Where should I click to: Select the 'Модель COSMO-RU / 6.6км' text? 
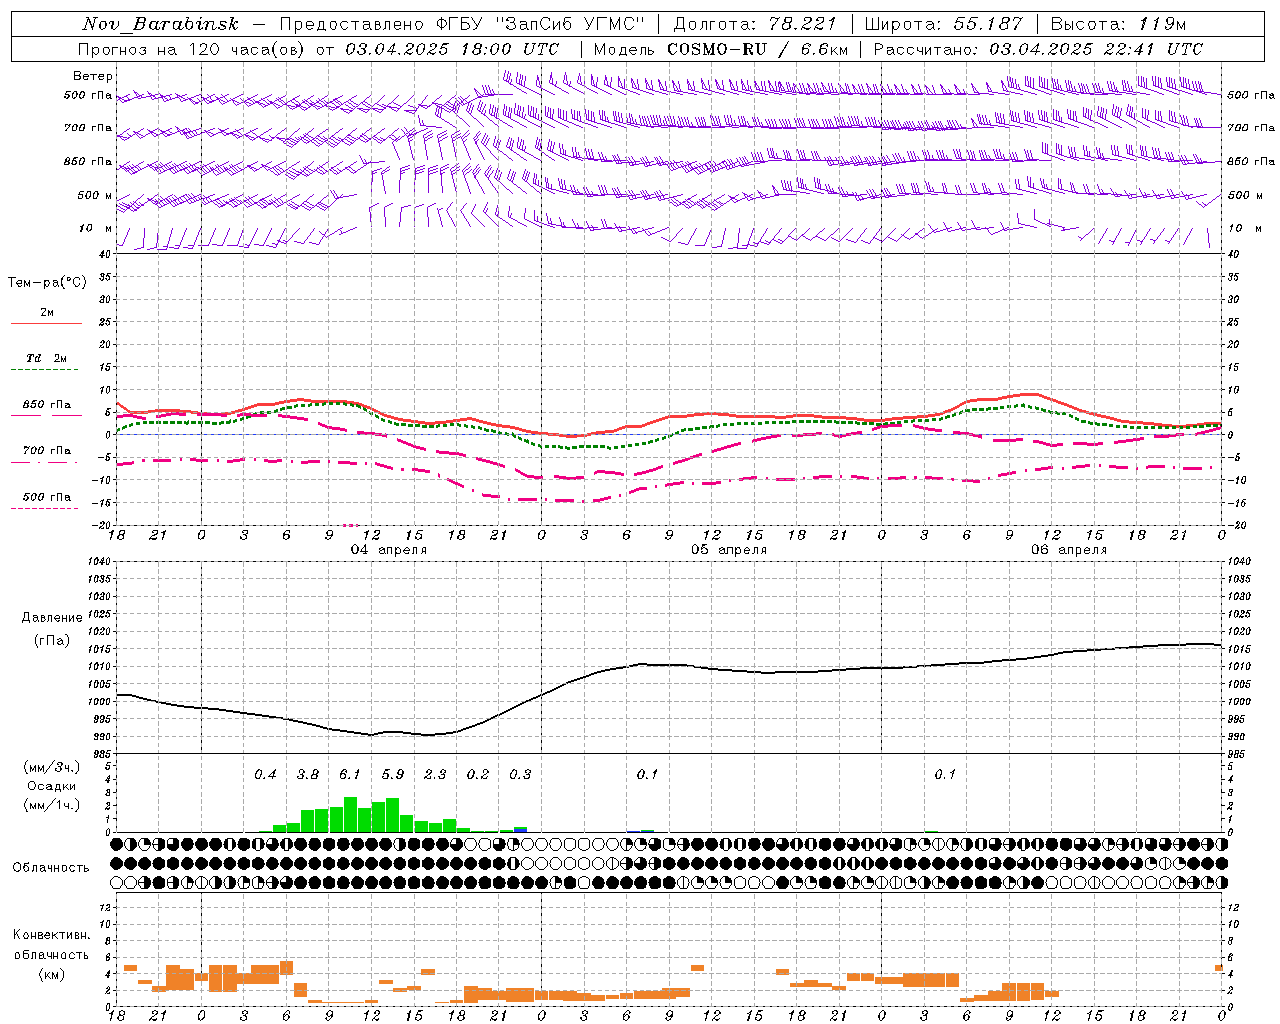pos(720,49)
